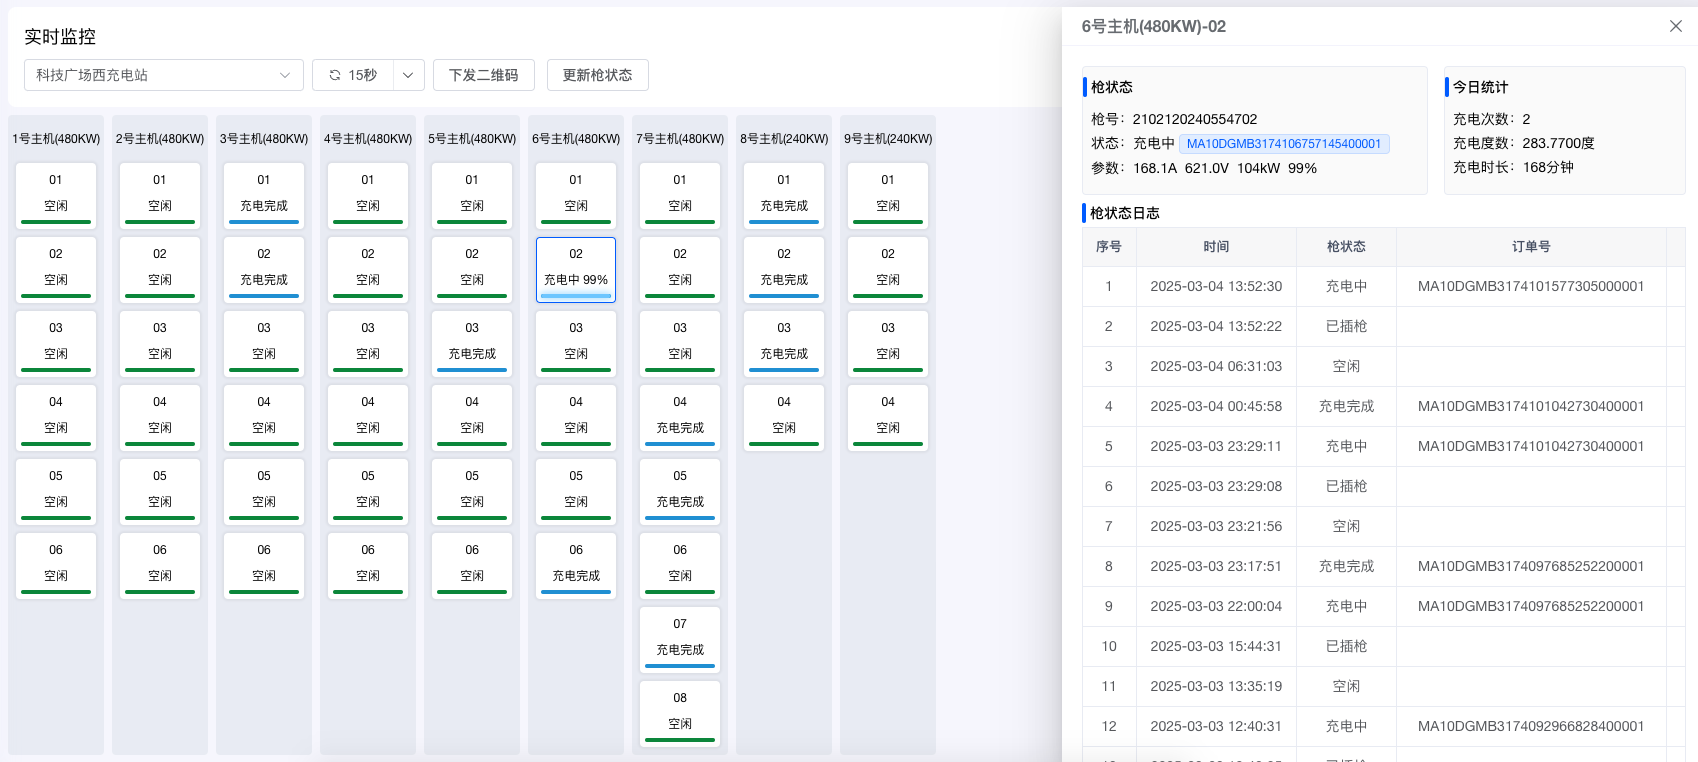Select gun 01 充电完成 under 8号主机(240KW)
This screenshot has width=1698, height=762.
click(x=784, y=196)
